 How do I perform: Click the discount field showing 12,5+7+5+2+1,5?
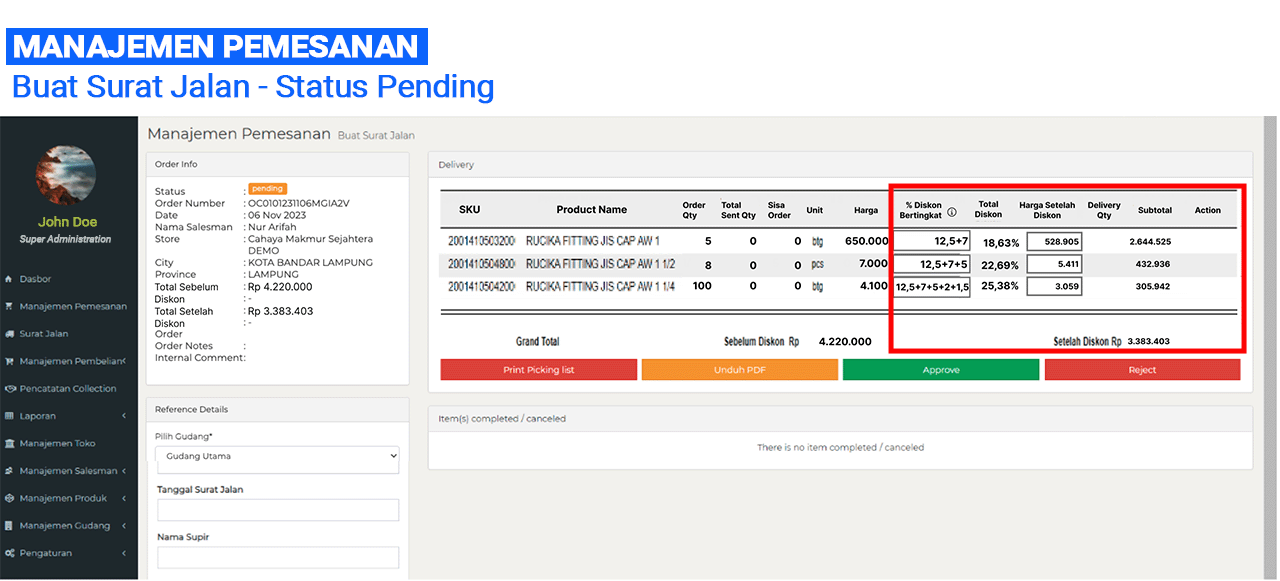pyautogui.click(x=932, y=287)
